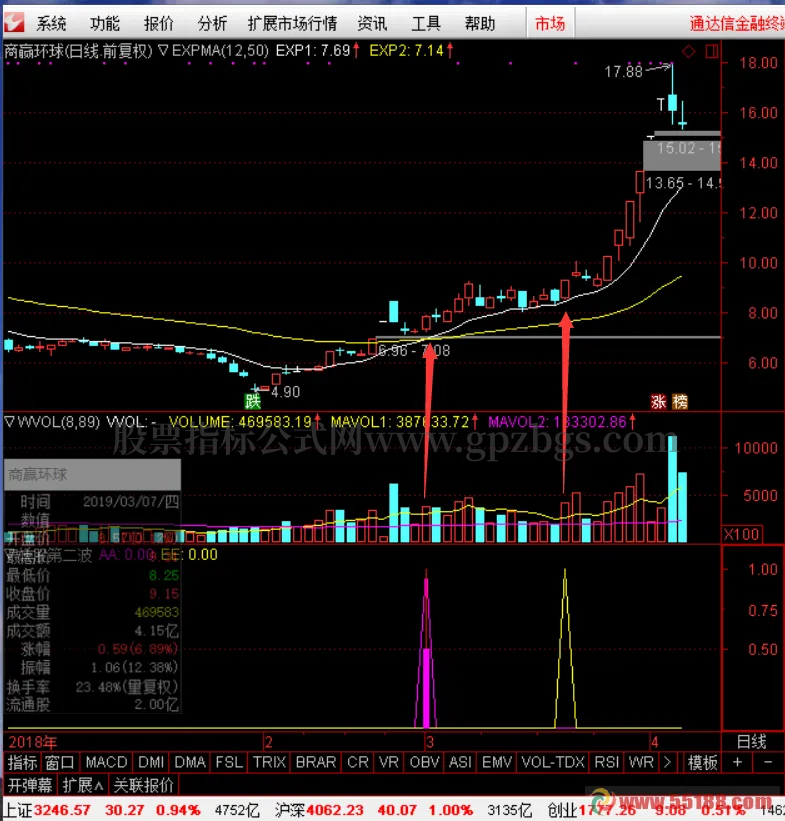Toggle the 开弹幕 option

(28, 784)
